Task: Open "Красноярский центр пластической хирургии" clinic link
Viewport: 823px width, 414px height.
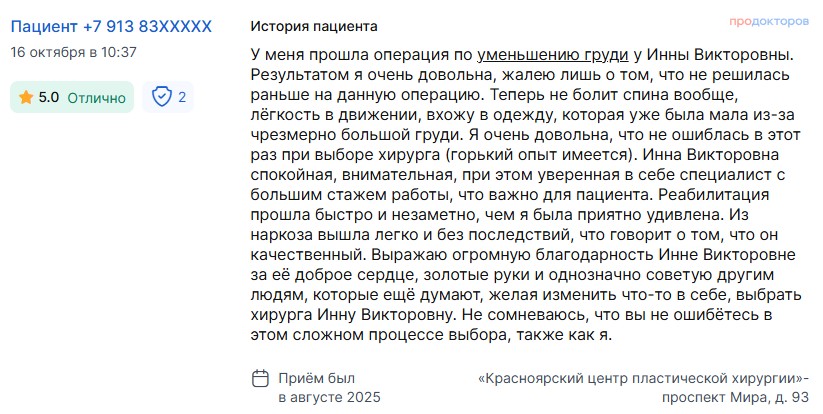Action: (x=642, y=378)
